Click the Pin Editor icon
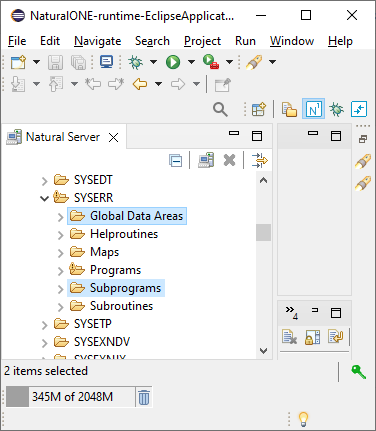This screenshot has width=376, height=431. (222, 85)
